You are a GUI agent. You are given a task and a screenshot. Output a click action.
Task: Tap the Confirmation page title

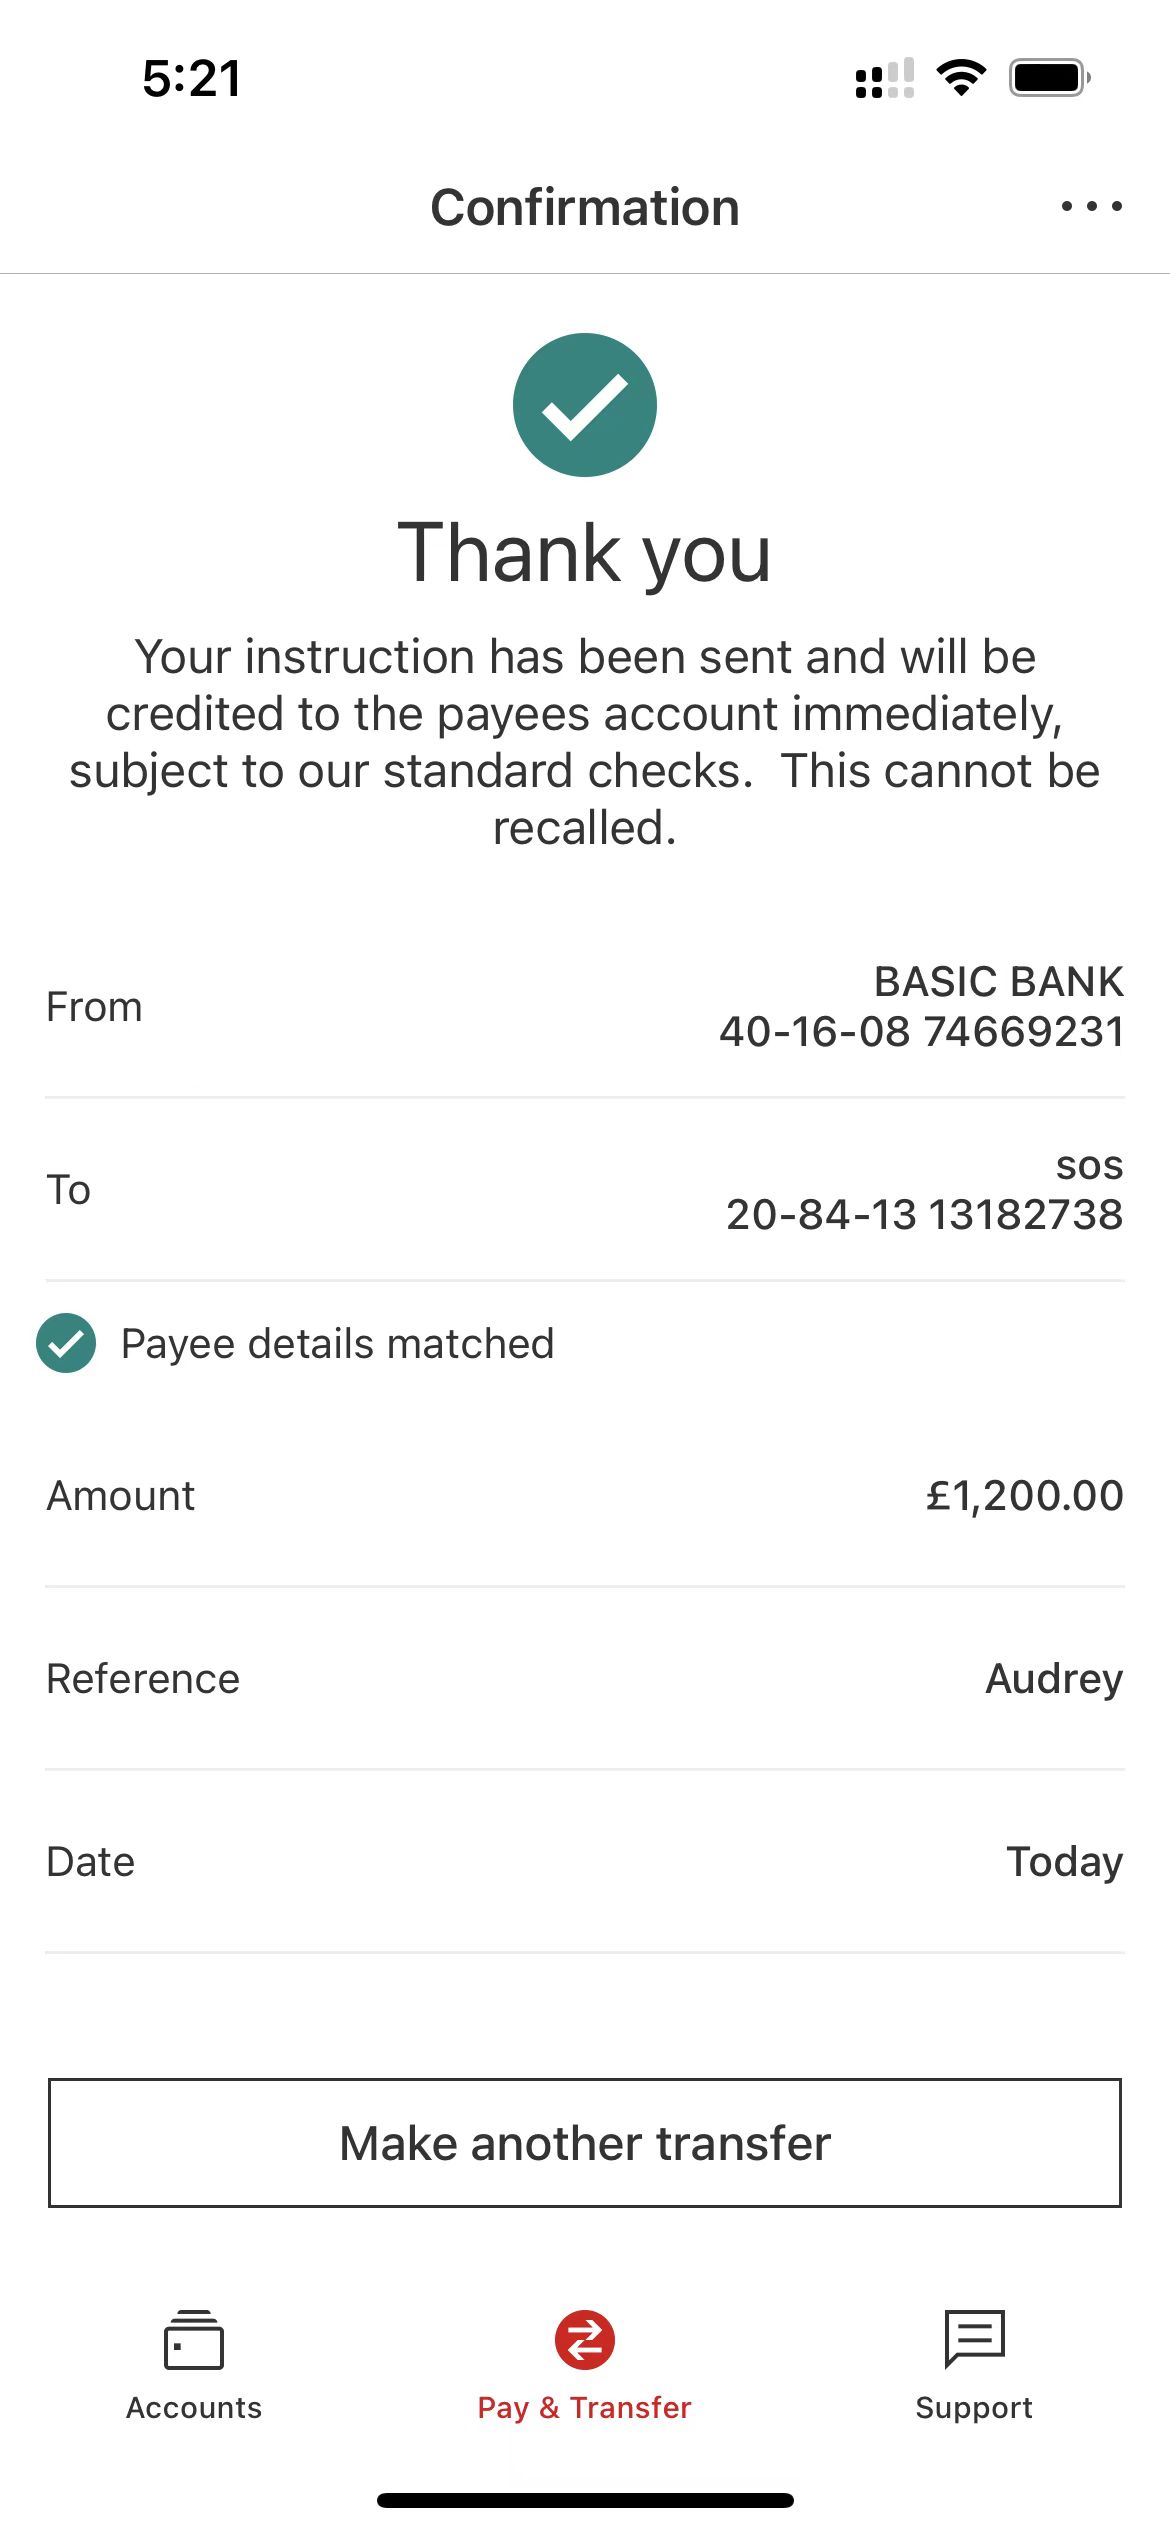click(x=585, y=208)
